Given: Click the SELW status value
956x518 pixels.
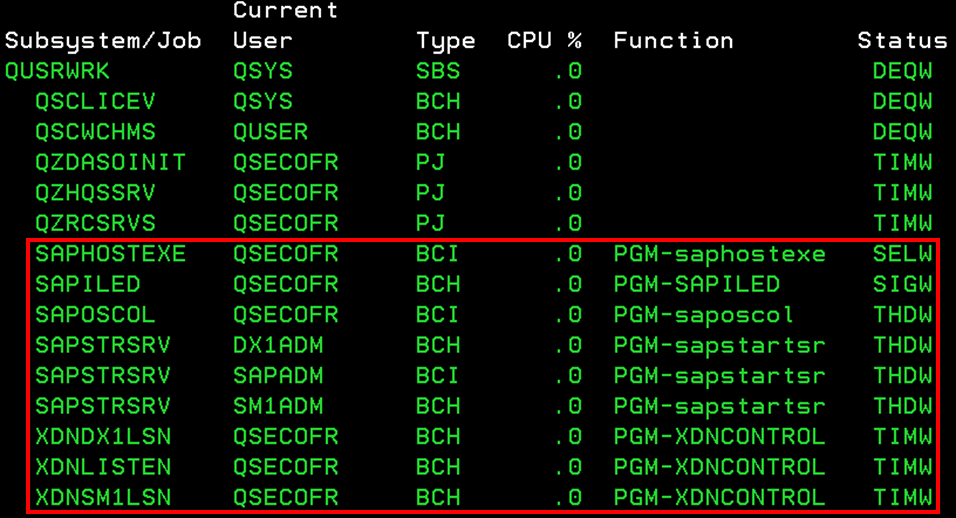Looking at the screenshot, I should coord(902,254).
